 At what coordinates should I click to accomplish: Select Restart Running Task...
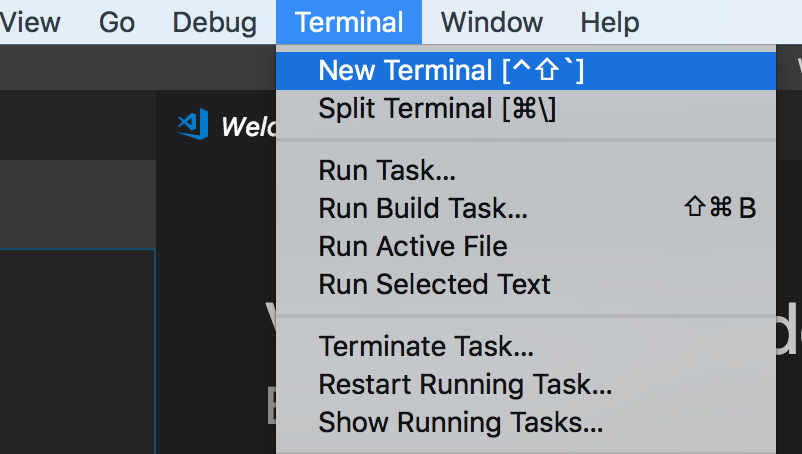click(465, 384)
